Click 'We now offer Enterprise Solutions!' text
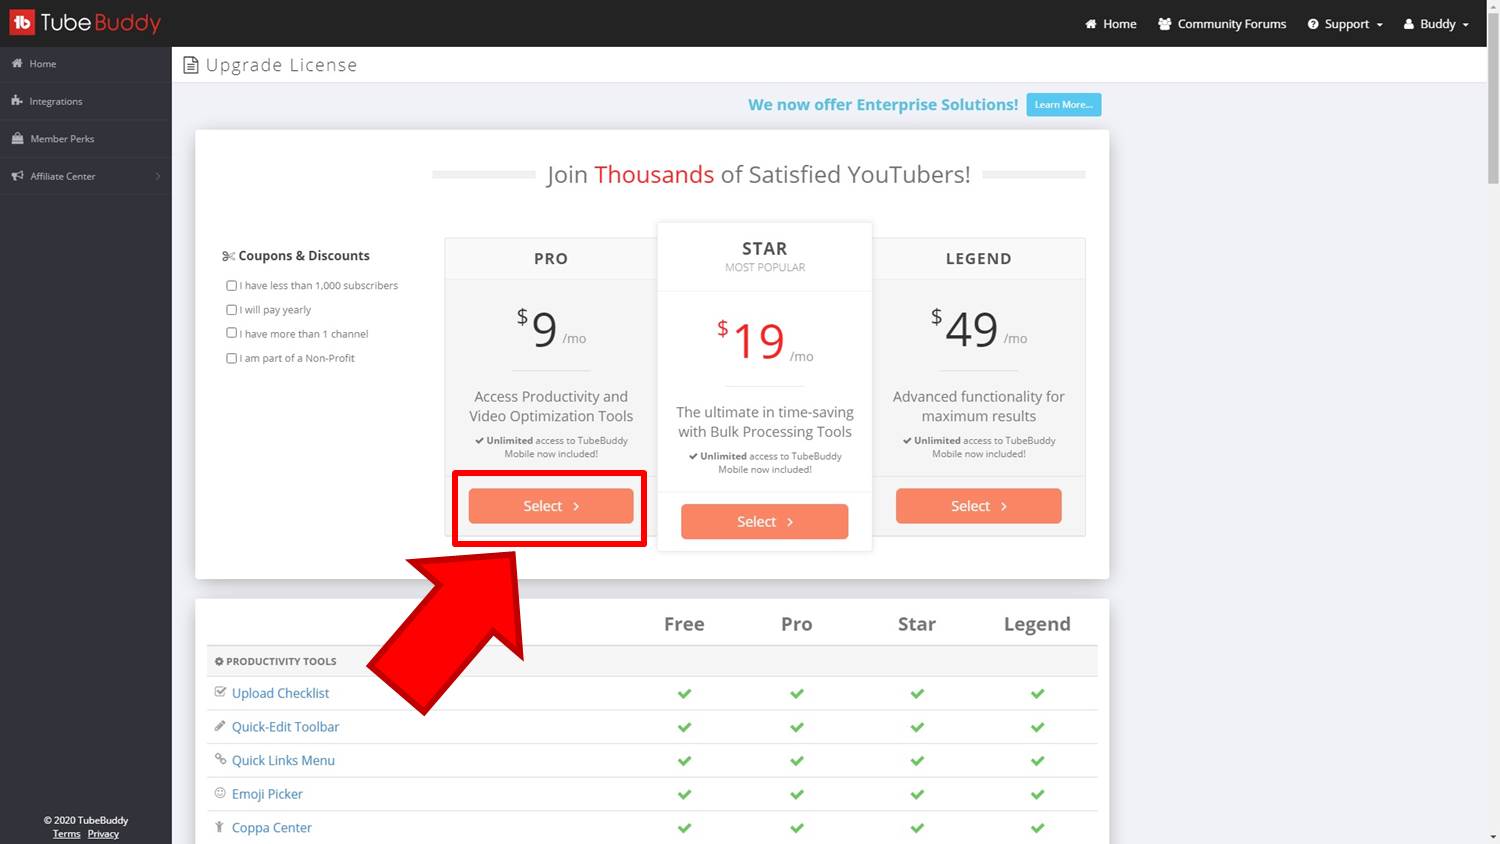The image size is (1500, 844). 883,104
